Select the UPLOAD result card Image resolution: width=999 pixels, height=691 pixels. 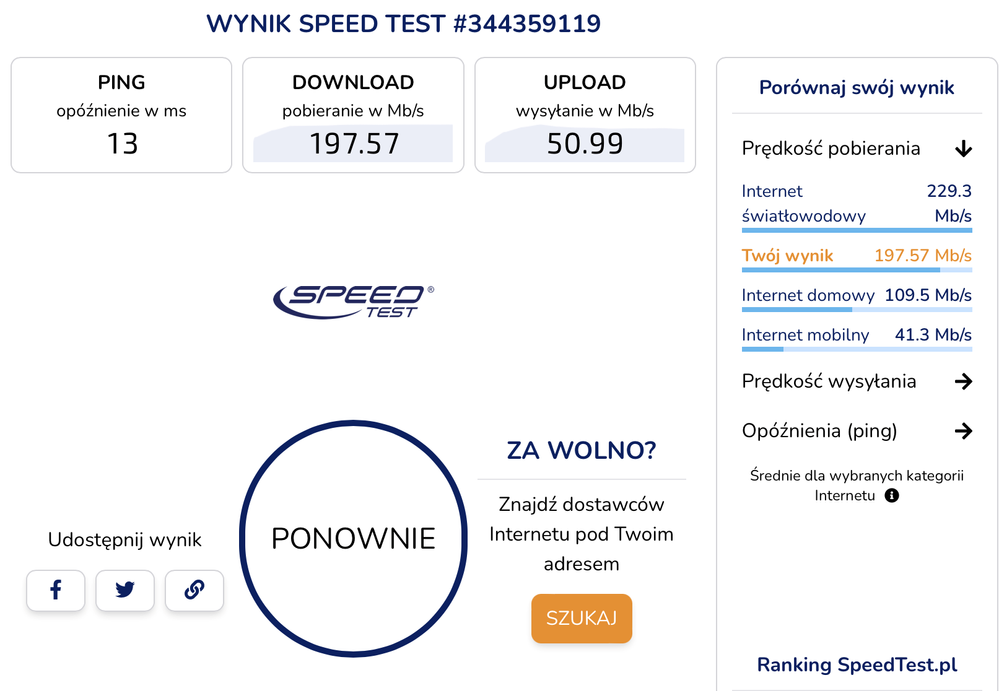tap(585, 115)
